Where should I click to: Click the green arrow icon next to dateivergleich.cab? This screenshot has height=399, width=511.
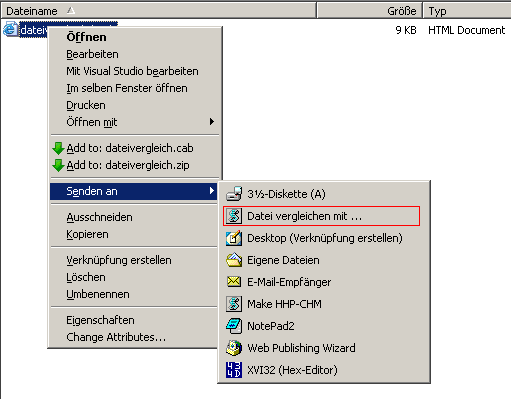pyautogui.click(x=58, y=148)
